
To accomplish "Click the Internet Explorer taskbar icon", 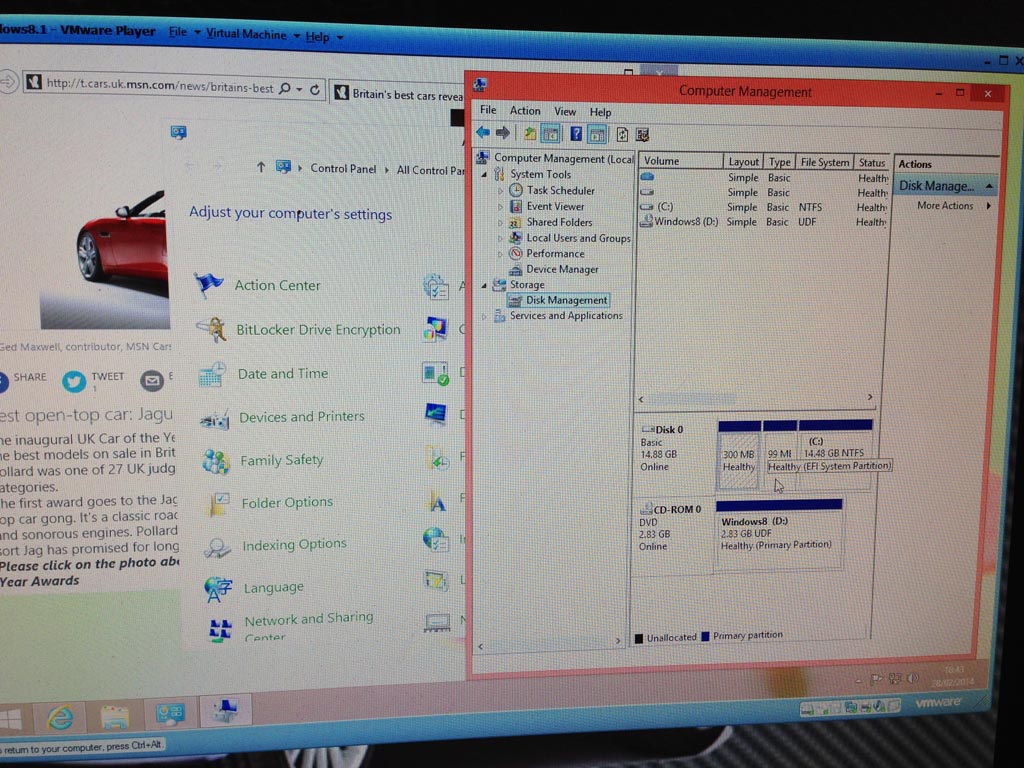I will tap(61, 718).
